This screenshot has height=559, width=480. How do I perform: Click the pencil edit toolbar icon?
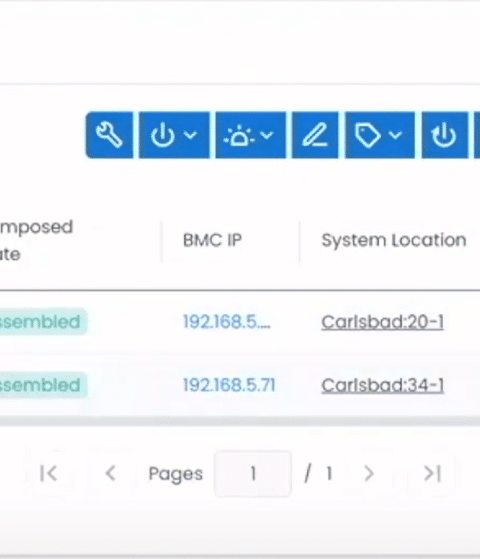click(315, 135)
